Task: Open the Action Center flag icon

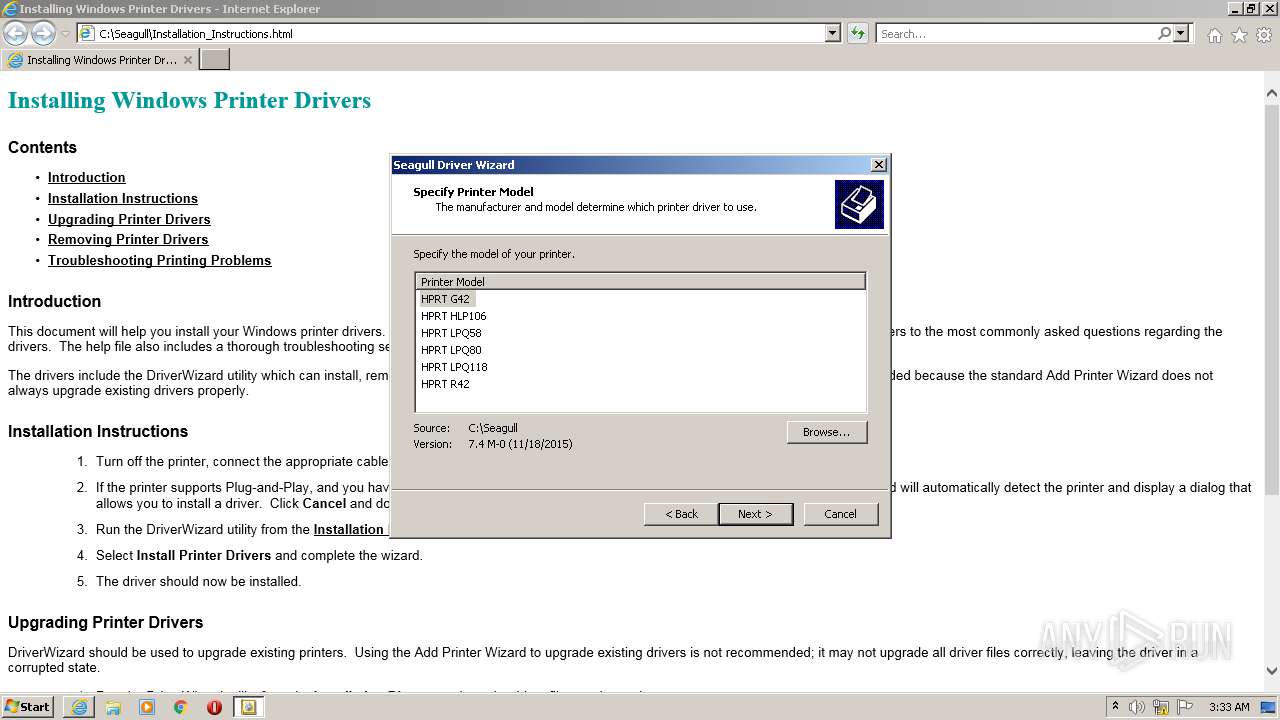Action: (x=1184, y=707)
